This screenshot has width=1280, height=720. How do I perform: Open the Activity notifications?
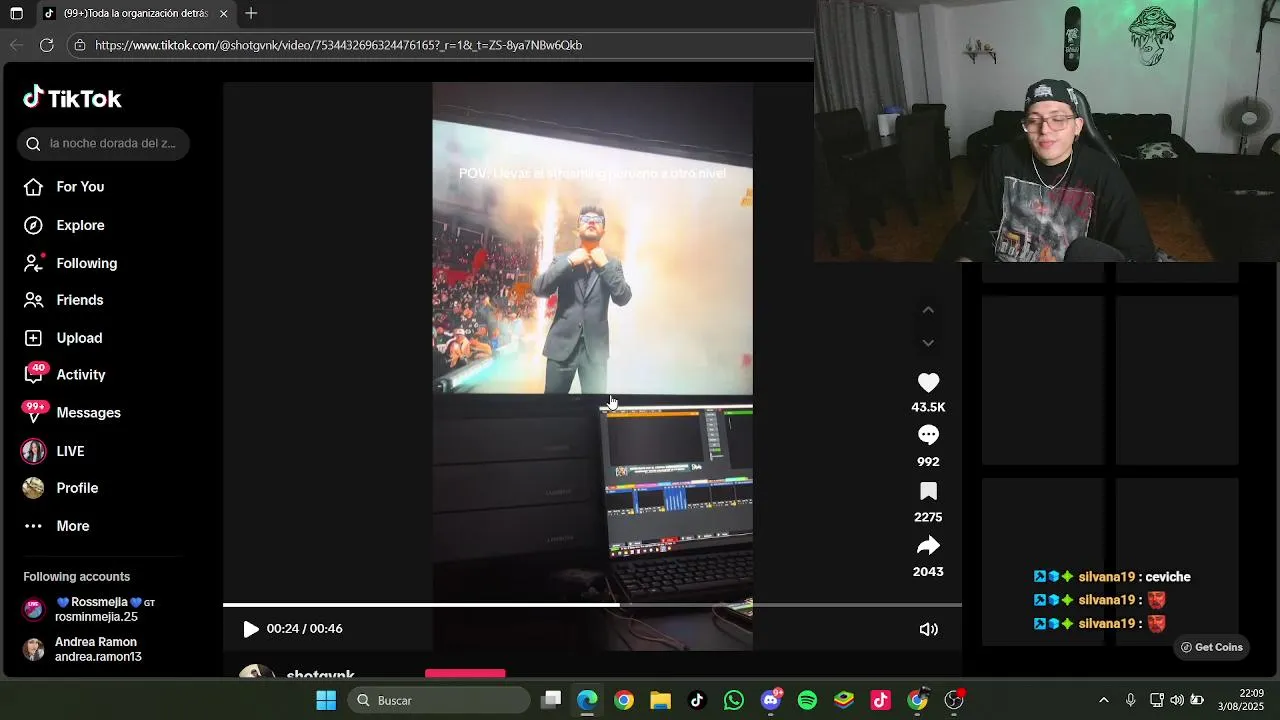[65, 375]
